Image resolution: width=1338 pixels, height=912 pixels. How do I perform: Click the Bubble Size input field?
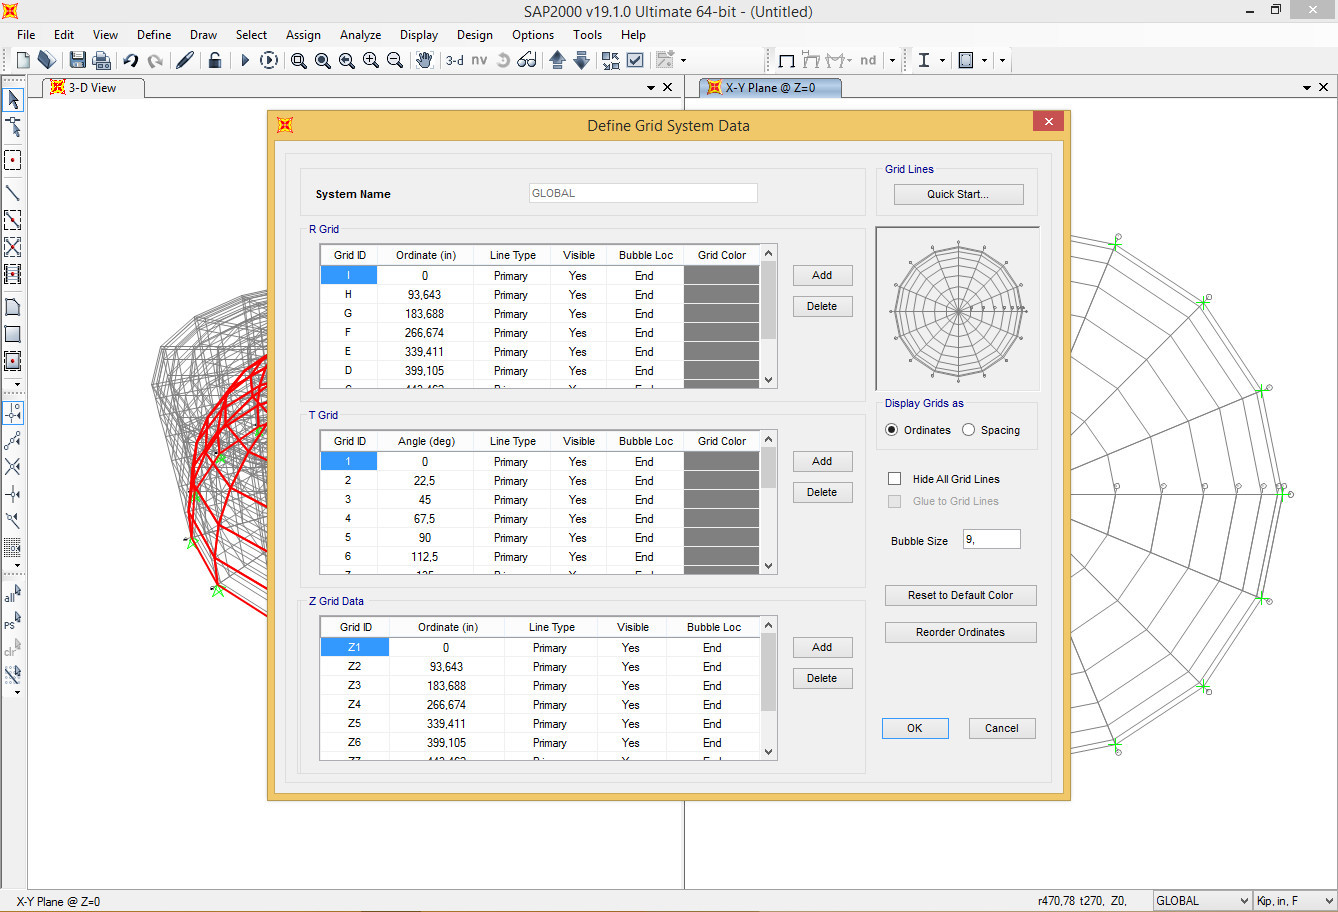click(x=991, y=539)
